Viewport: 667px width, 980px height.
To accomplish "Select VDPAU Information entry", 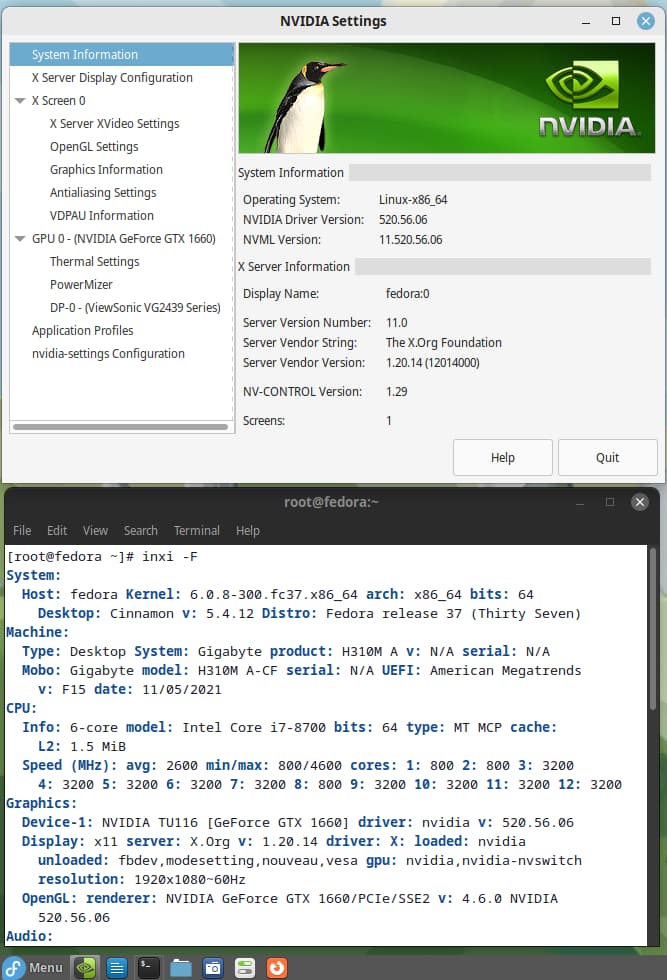I will pyautogui.click(x=101, y=216).
